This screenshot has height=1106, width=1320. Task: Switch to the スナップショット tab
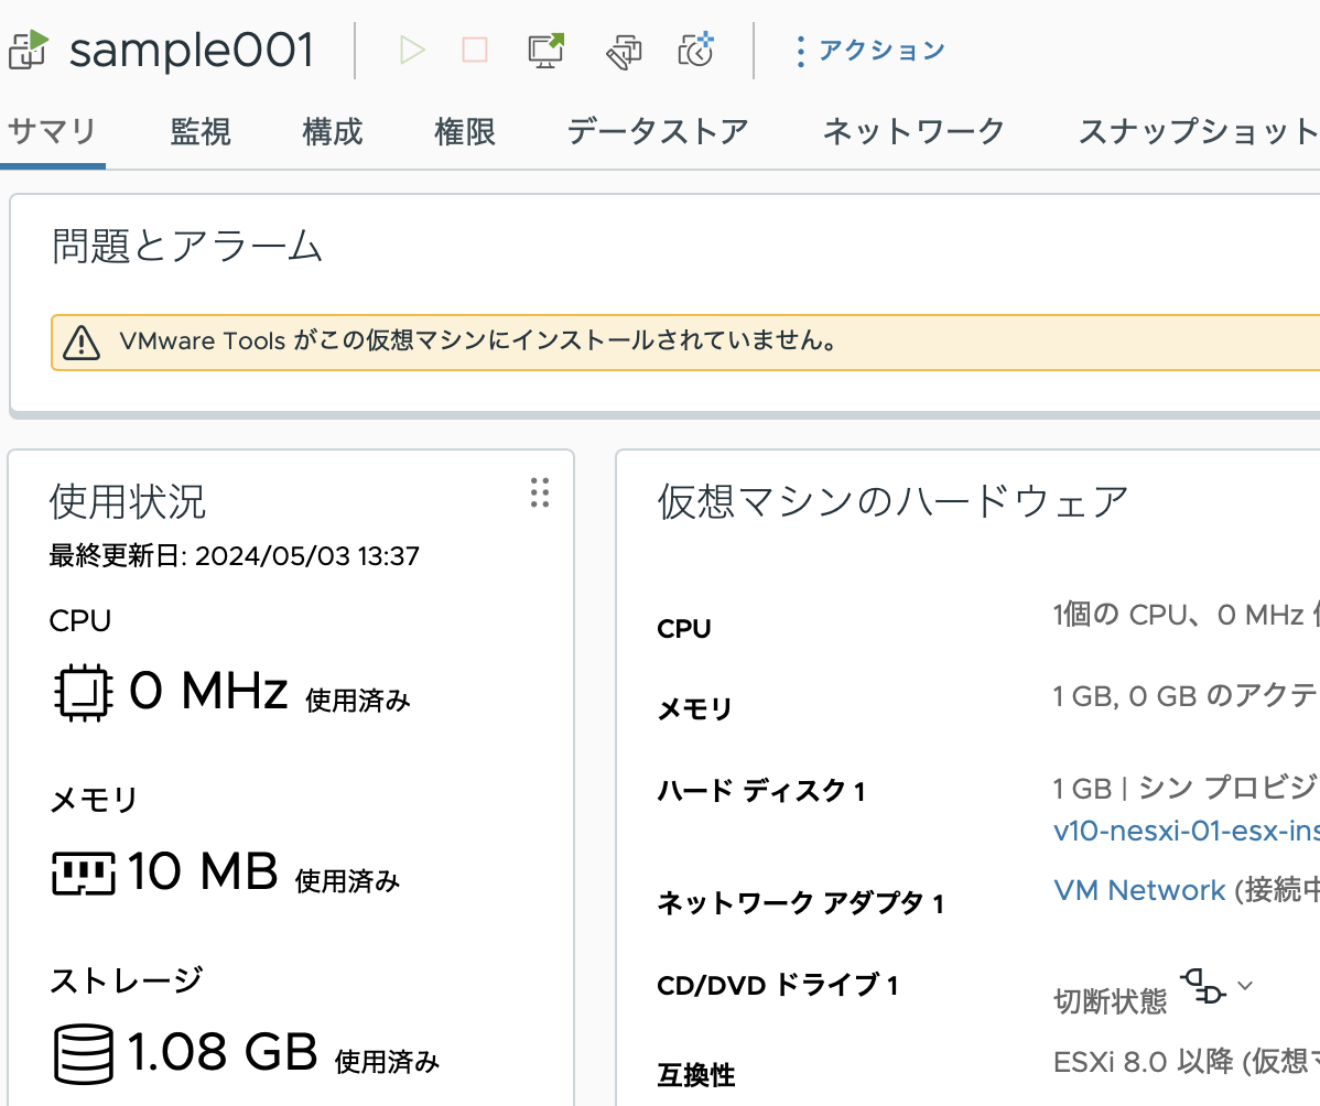tap(1197, 130)
